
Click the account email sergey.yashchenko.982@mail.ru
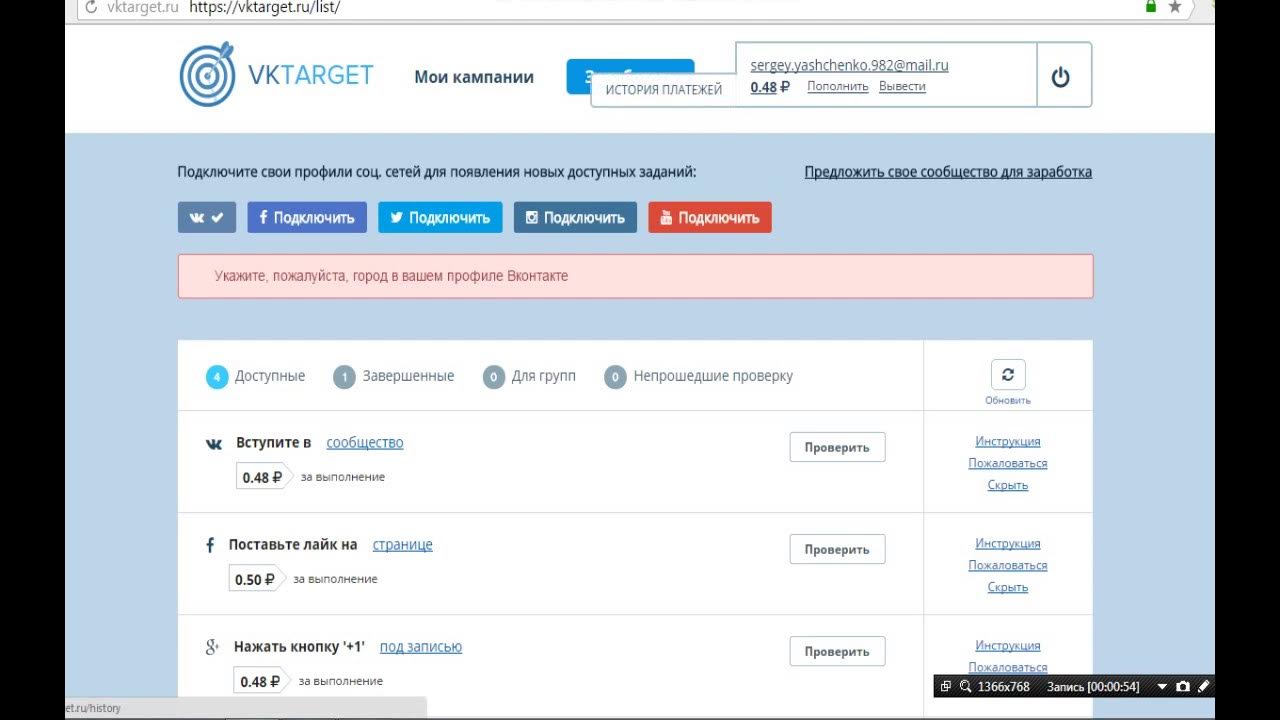tap(849, 65)
